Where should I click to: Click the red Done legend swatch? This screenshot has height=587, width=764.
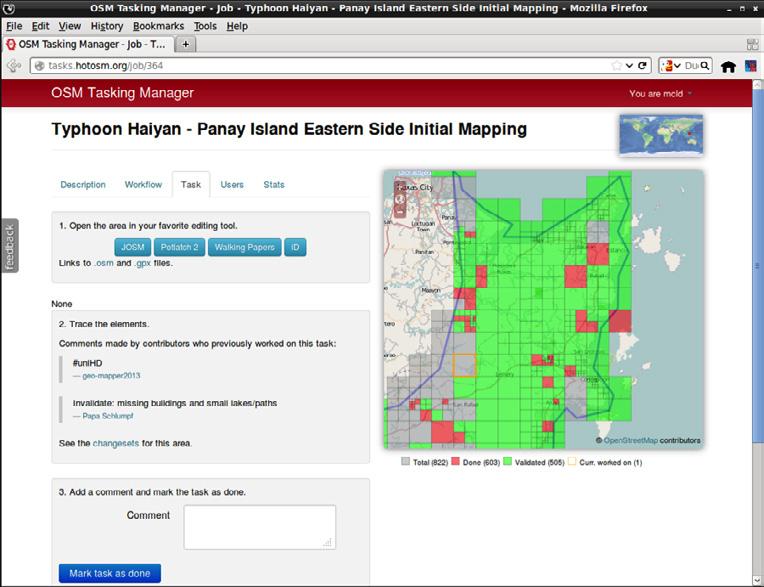point(457,463)
